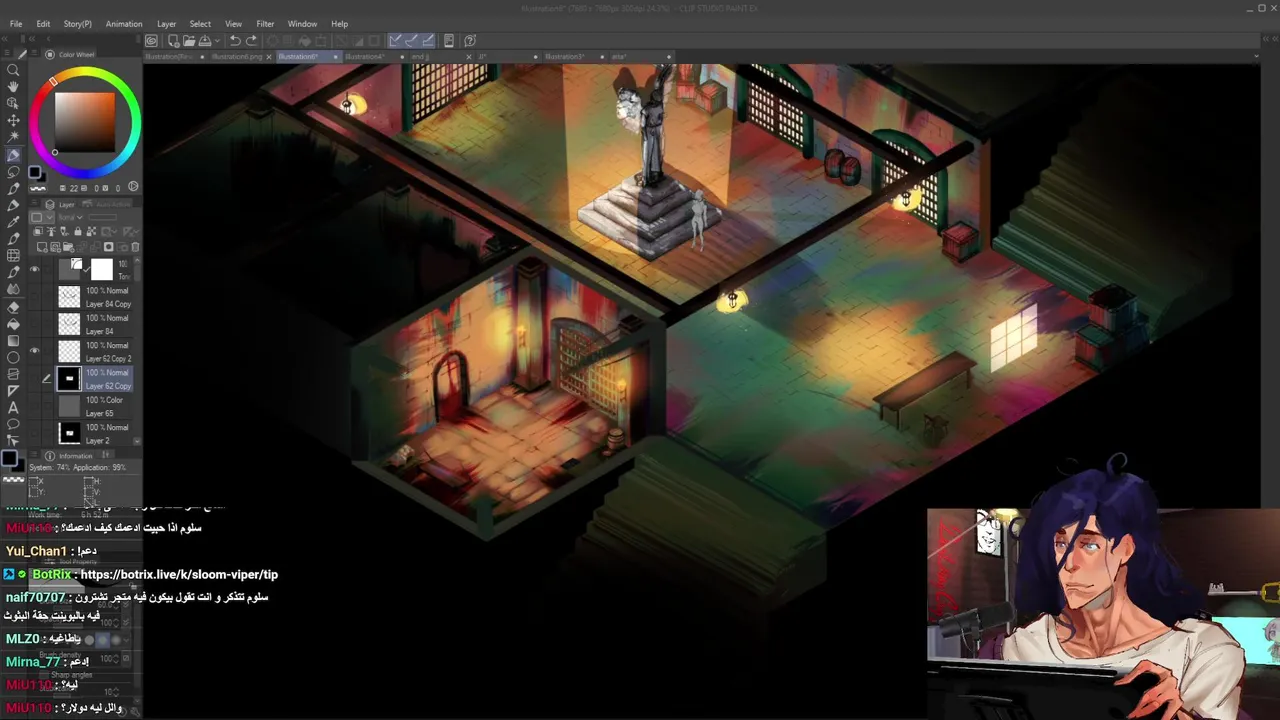
Task: Open the Animation menu
Action: click(x=124, y=24)
